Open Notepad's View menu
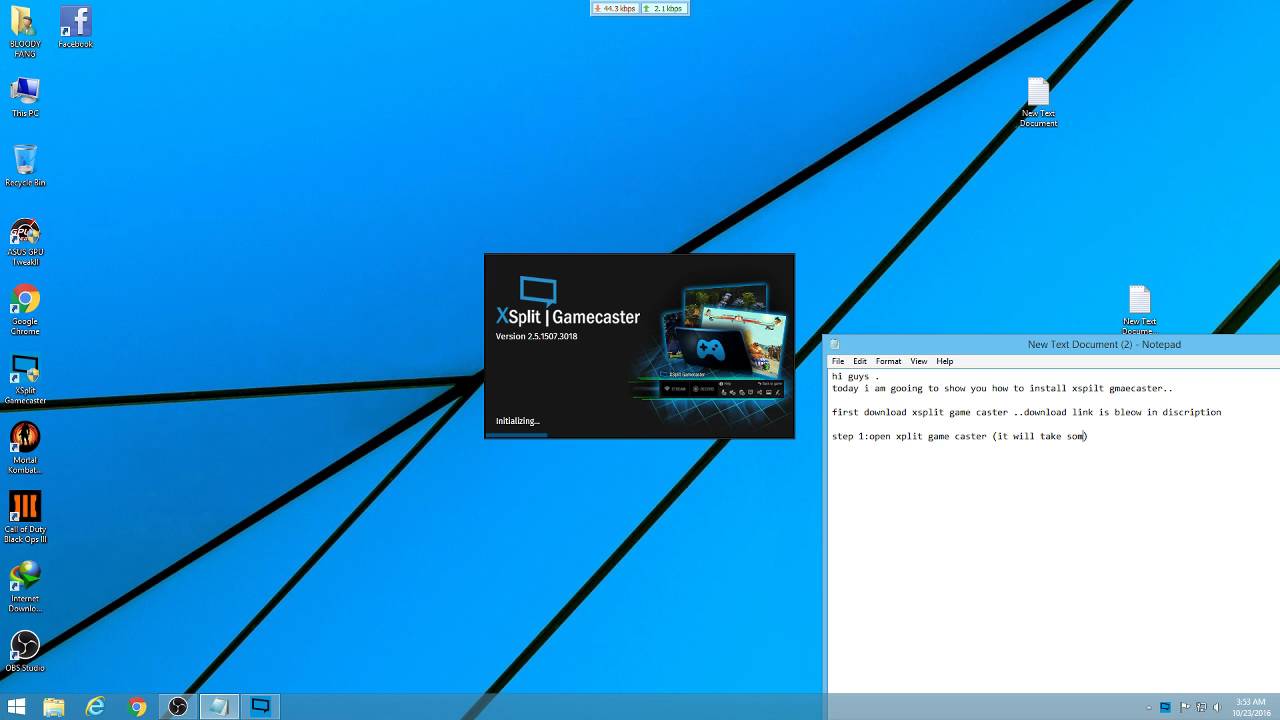Screen dimensions: 1280x720 pos(918,361)
